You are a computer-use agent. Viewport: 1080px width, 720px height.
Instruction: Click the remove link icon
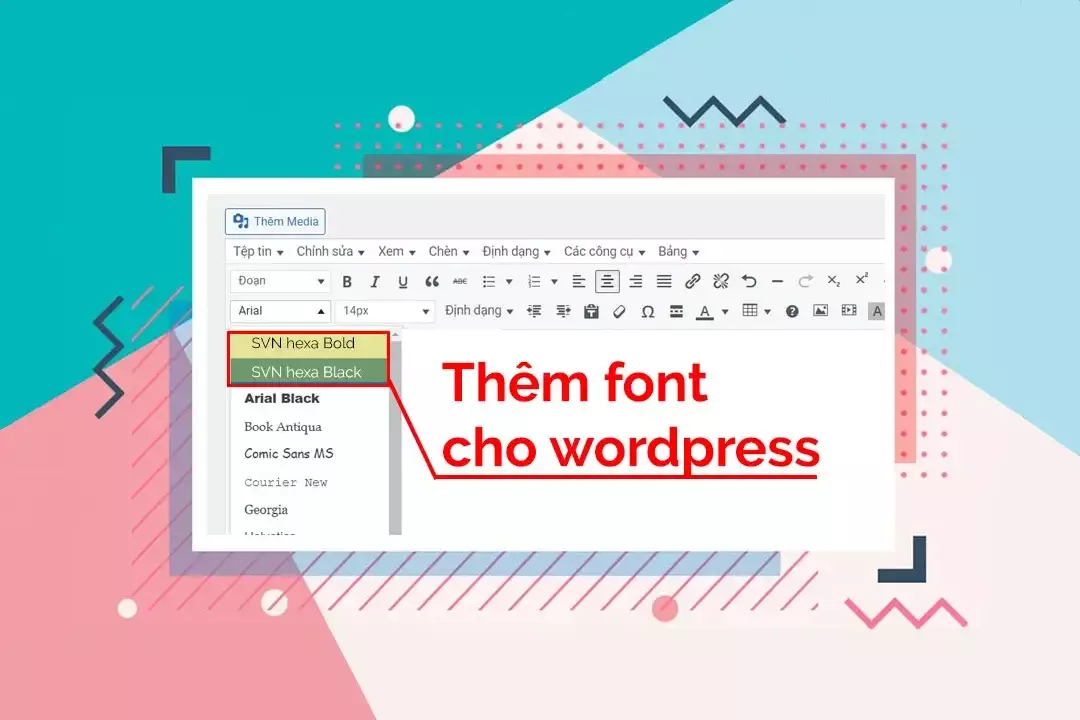pyautogui.click(x=721, y=281)
